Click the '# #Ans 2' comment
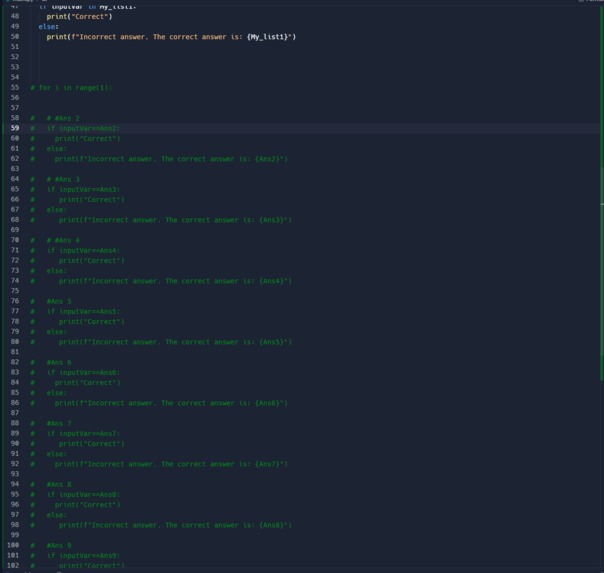 [63, 118]
